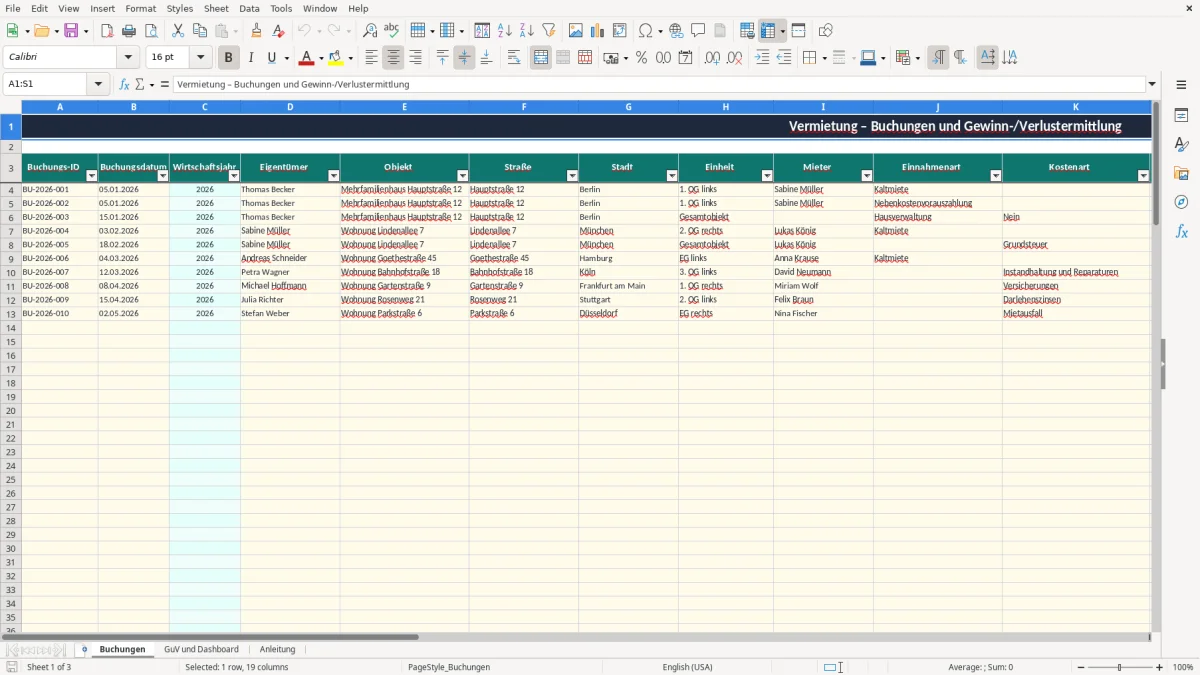The image size is (1200, 675).
Task: Undo last action arrow icon
Action: coord(304,31)
